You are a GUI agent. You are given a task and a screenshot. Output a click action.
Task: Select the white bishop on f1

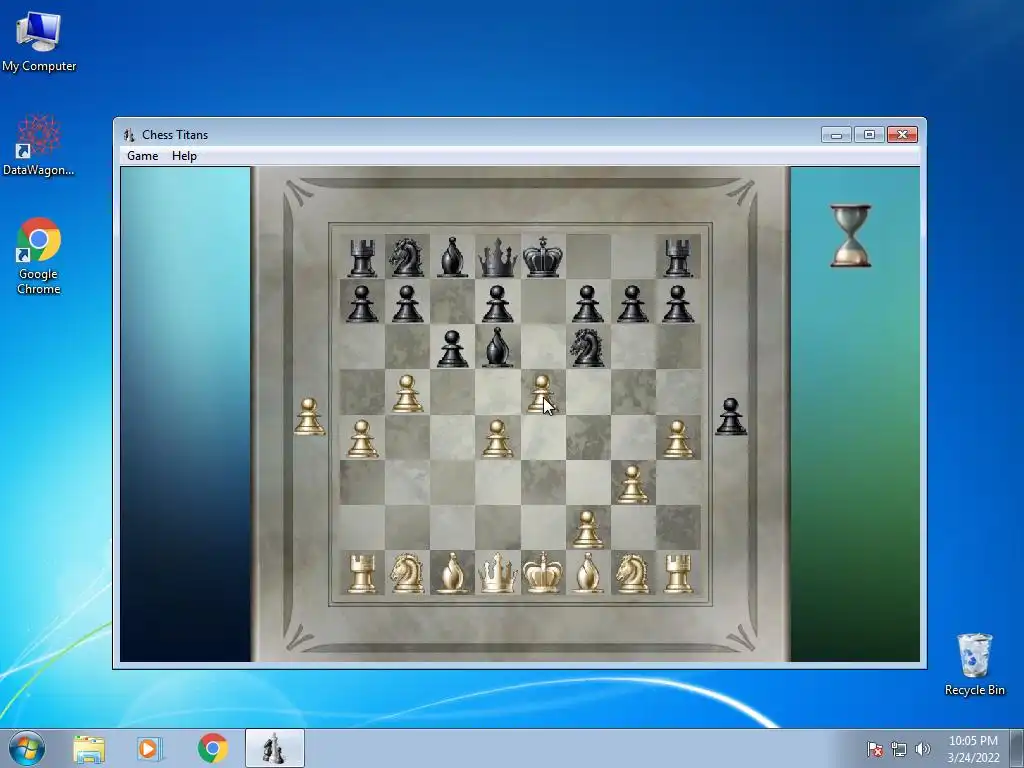click(x=587, y=573)
